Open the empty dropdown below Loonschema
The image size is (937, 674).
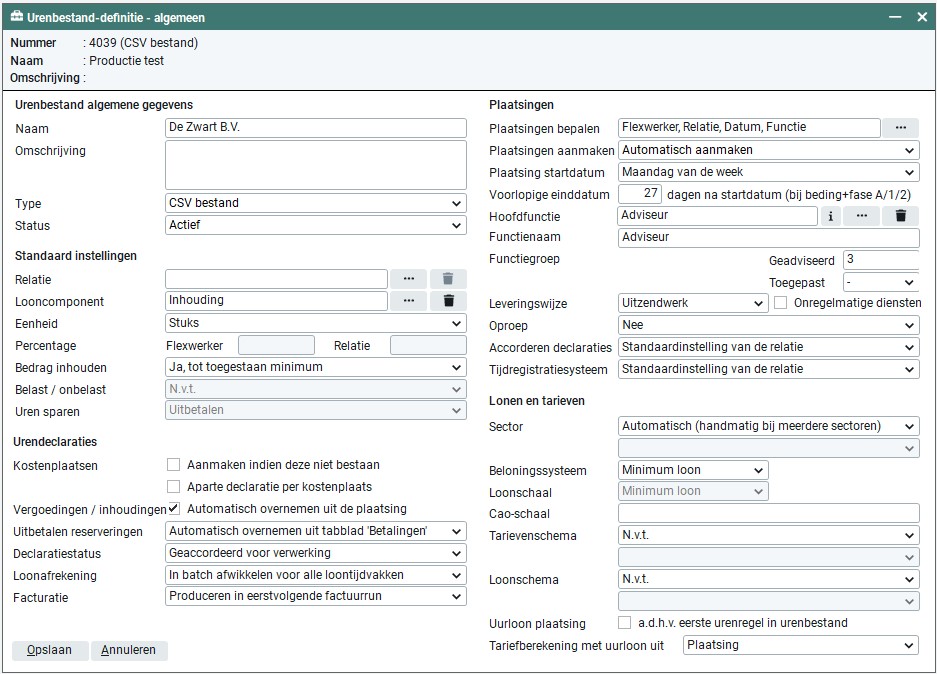(x=768, y=601)
